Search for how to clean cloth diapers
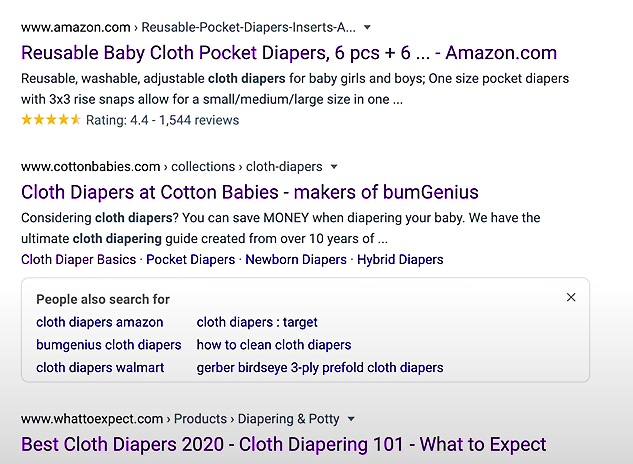 (274, 345)
